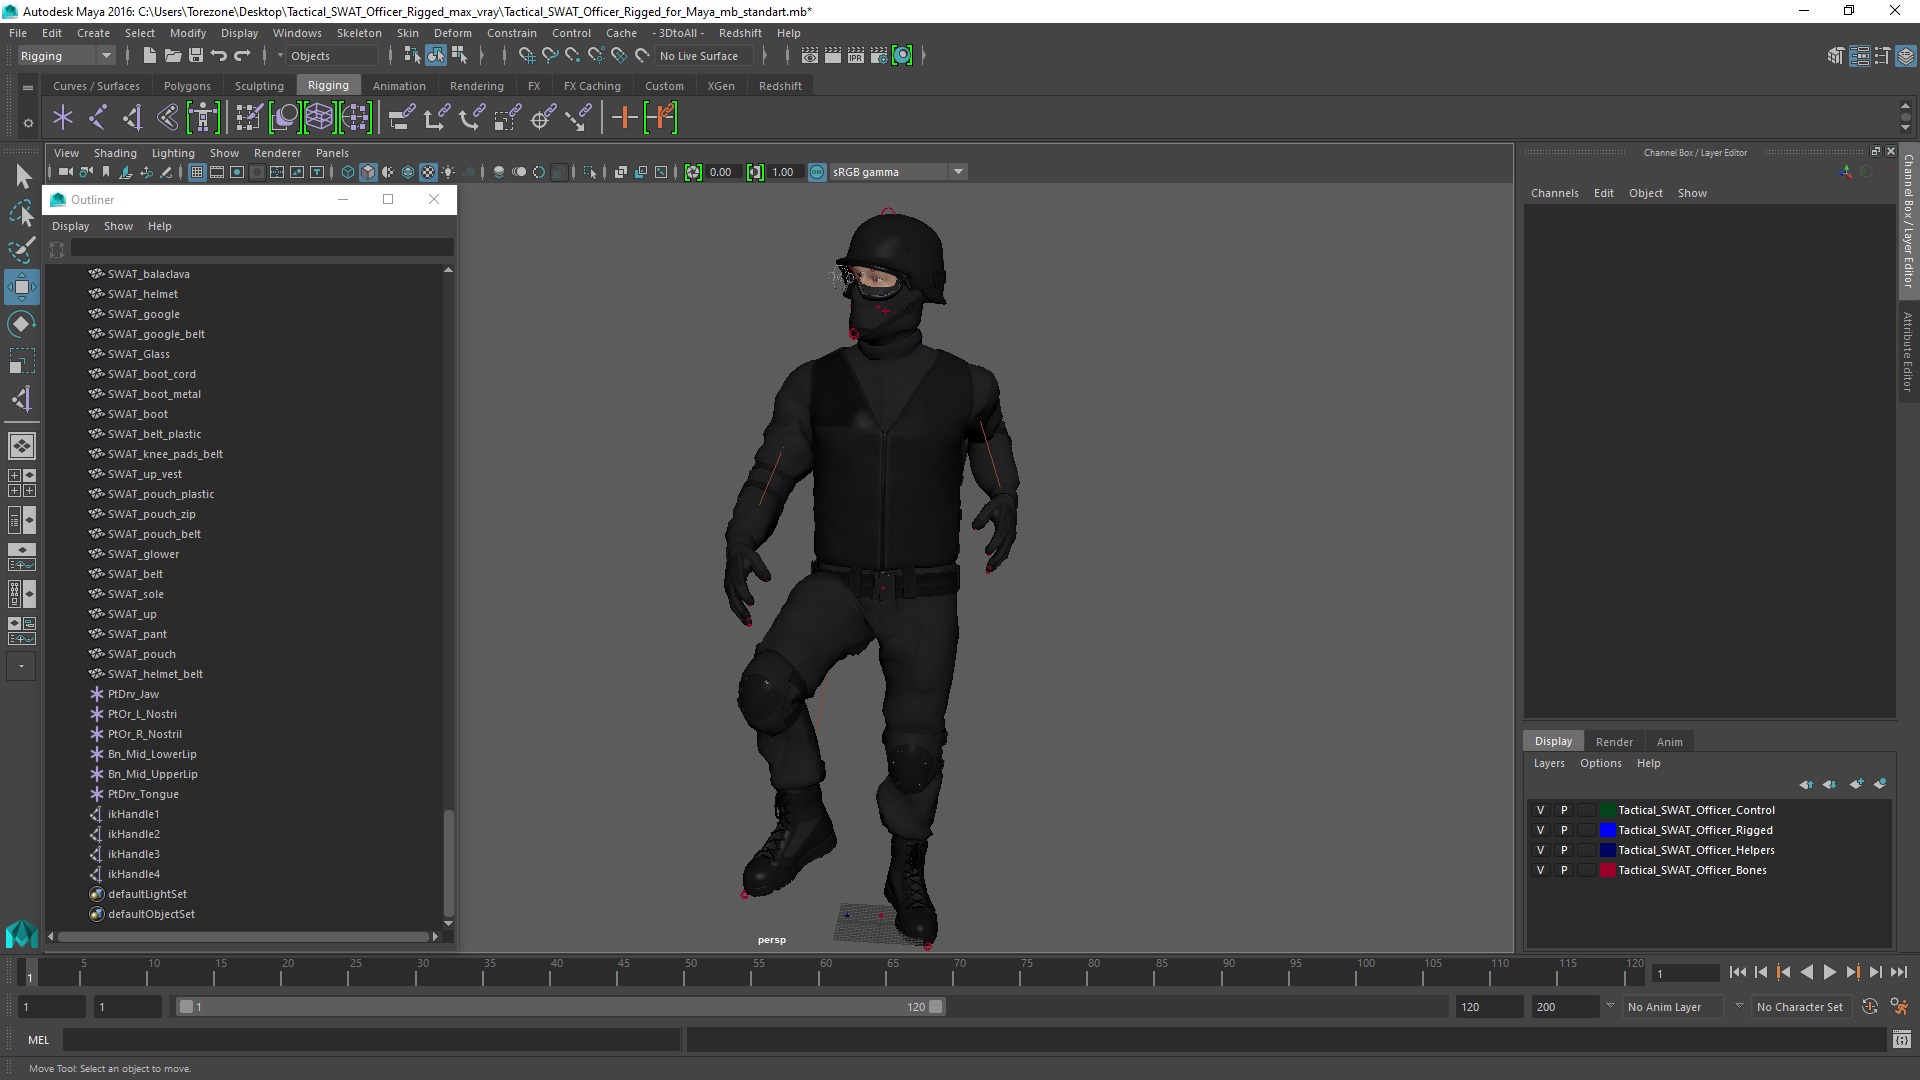Open the Skeleton menu
Viewport: 1920px width, 1080px height.
pos(358,33)
